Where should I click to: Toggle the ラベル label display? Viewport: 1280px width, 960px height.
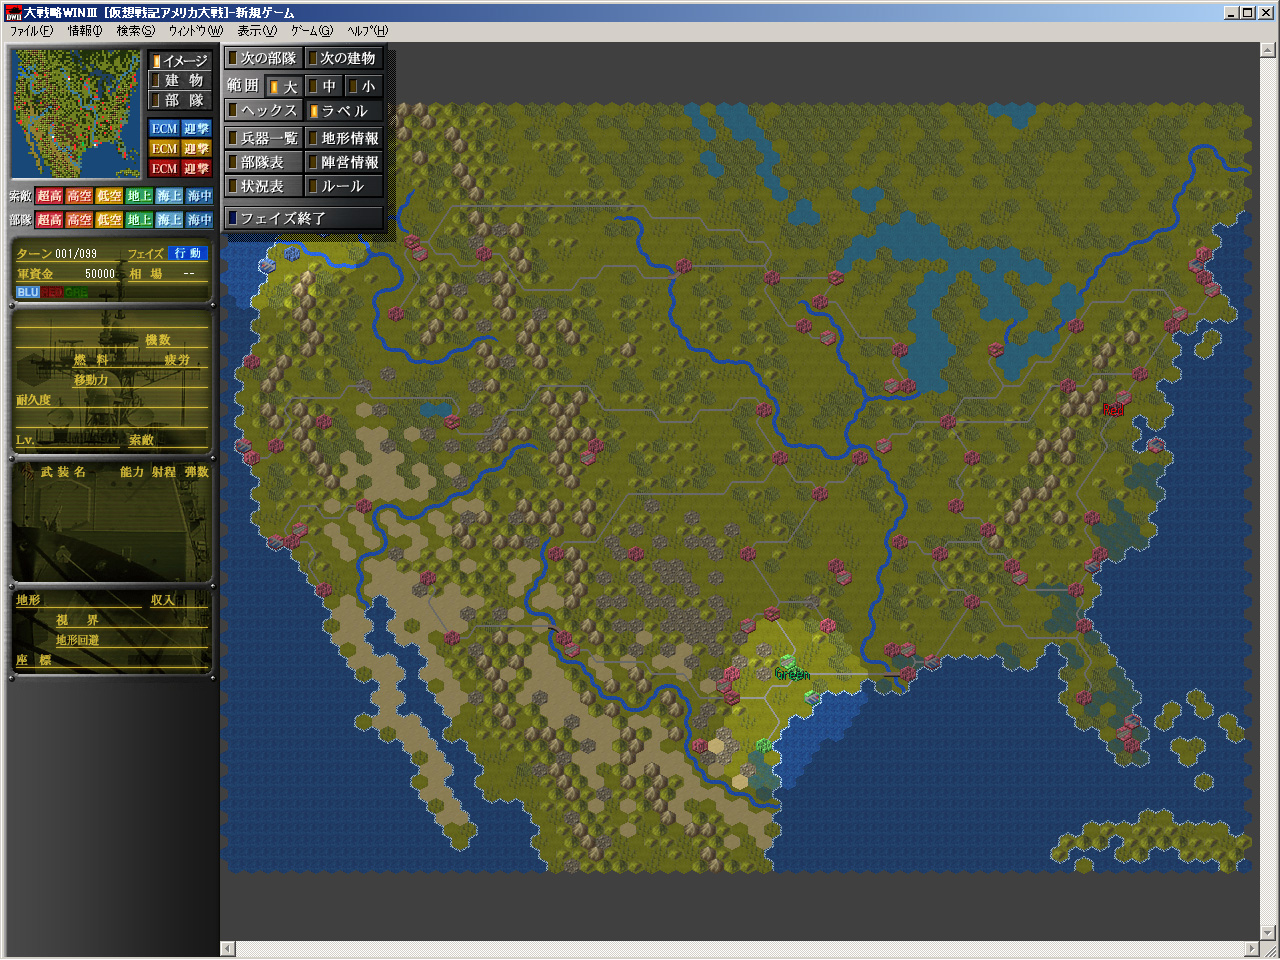point(343,111)
